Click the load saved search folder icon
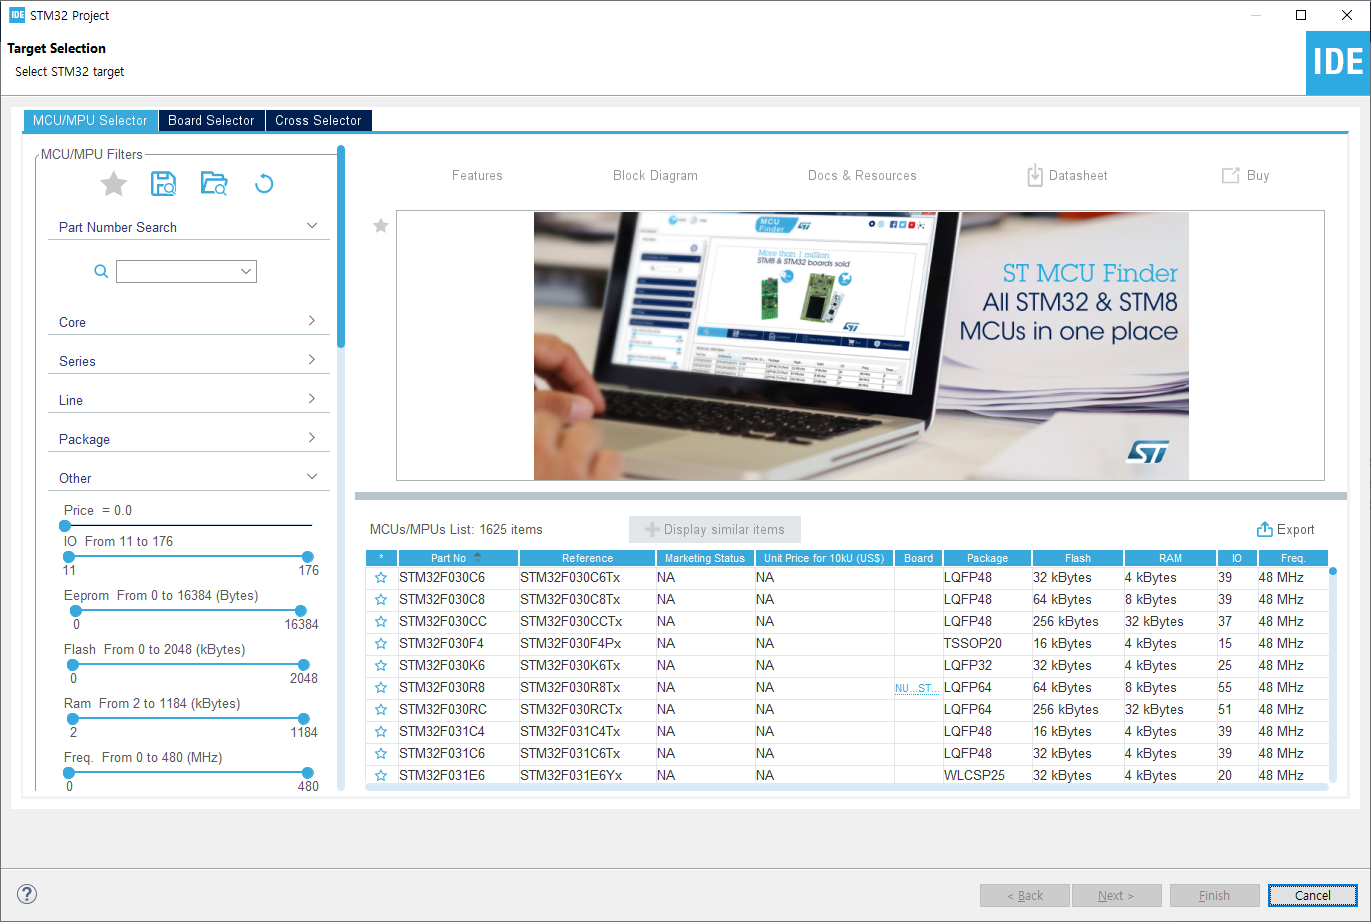The image size is (1371, 922). coord(214,184)
